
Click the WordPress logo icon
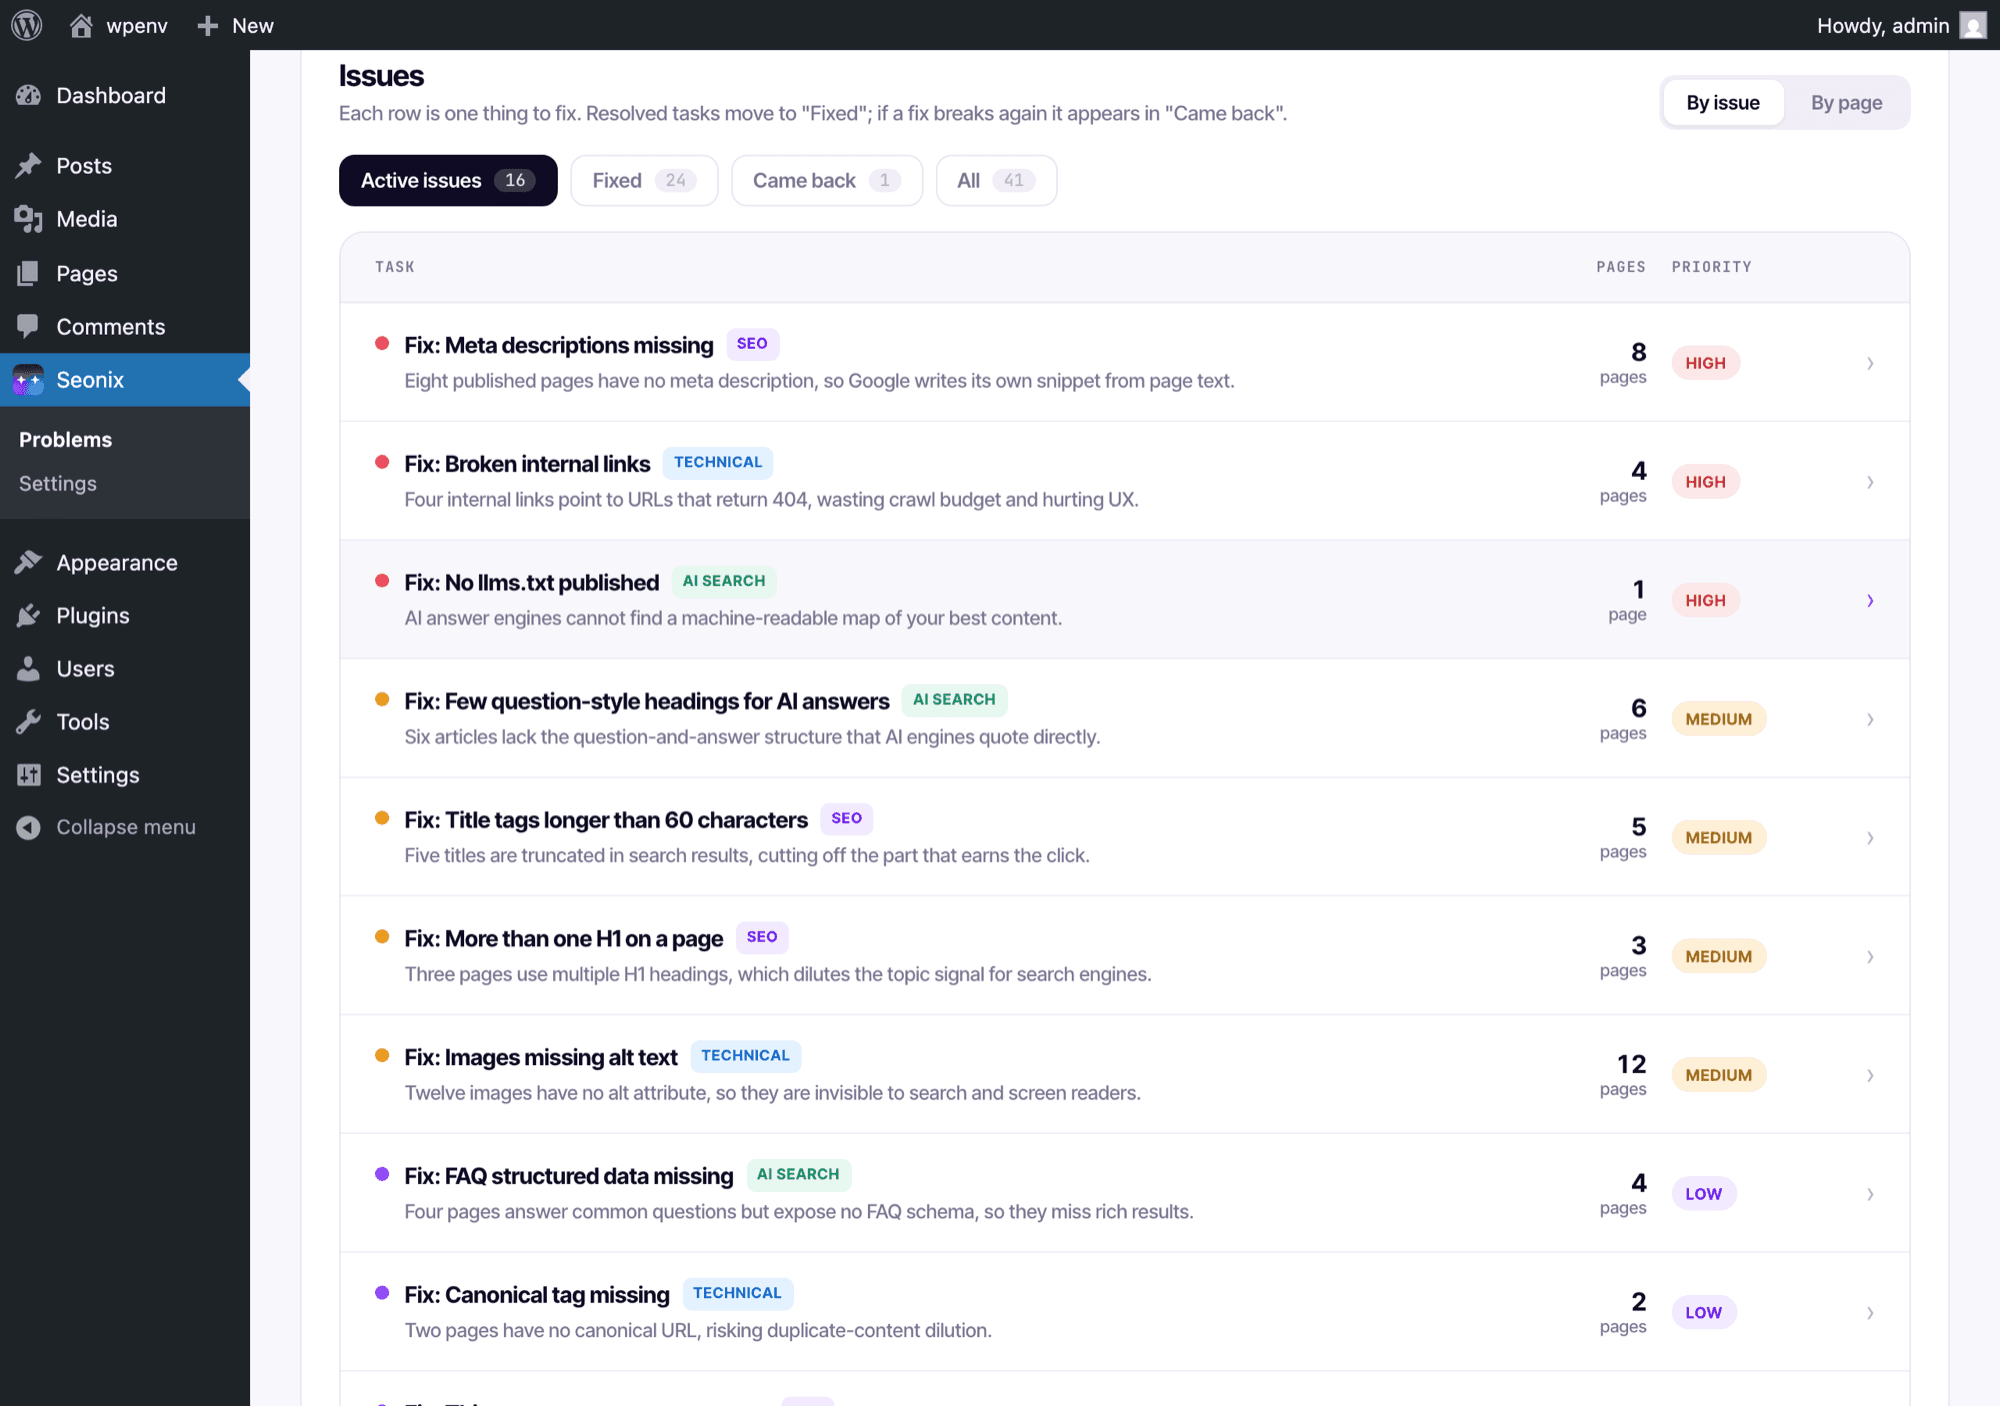tap(27, 25)
